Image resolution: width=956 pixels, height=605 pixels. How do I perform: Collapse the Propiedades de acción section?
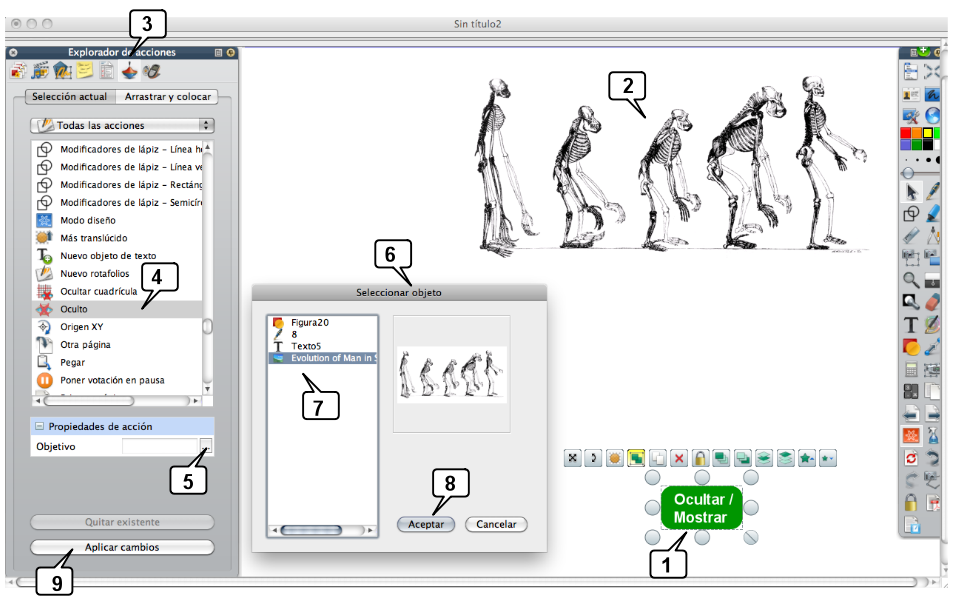pyautogui.click(x=40, y=426)
